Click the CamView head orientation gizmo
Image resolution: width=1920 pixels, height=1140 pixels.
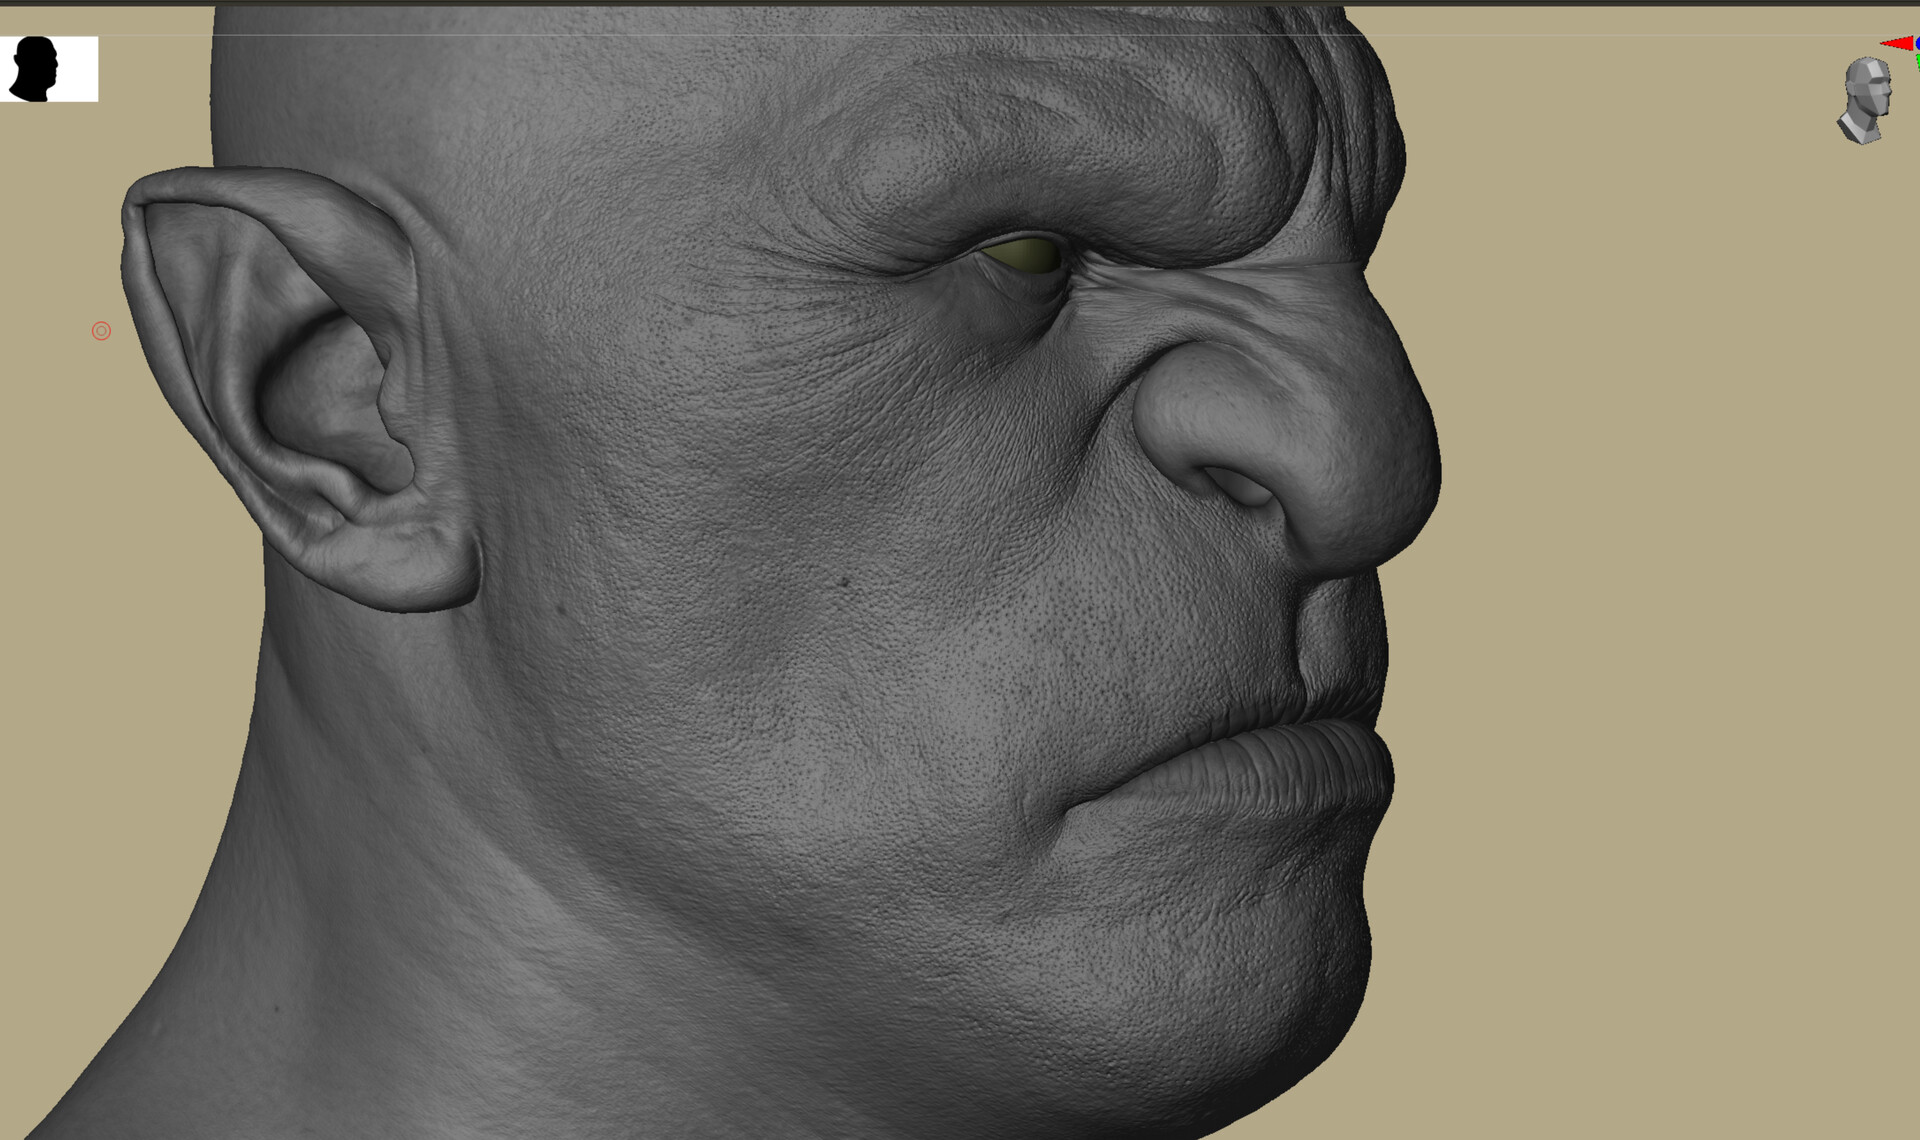1865,100
